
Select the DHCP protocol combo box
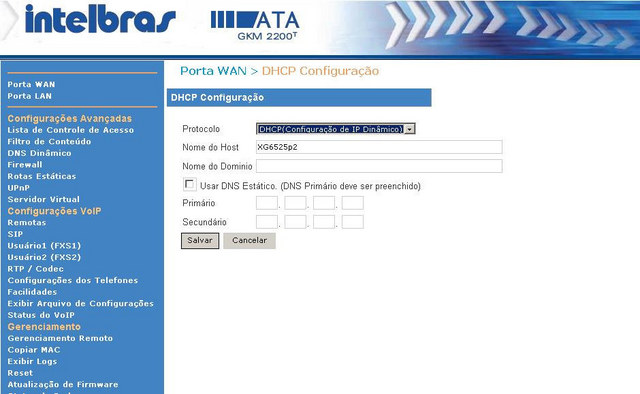point(336,129)
